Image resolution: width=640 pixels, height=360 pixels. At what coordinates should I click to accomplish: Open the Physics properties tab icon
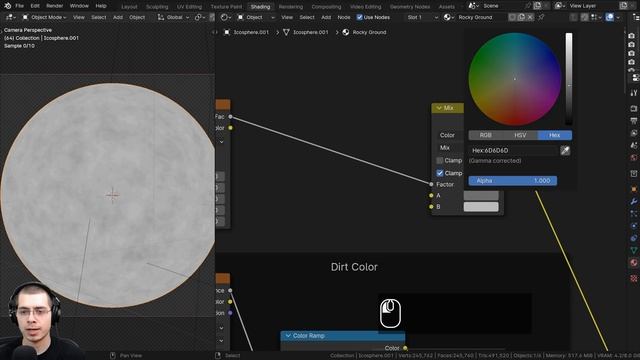click(x=634, y=226)
